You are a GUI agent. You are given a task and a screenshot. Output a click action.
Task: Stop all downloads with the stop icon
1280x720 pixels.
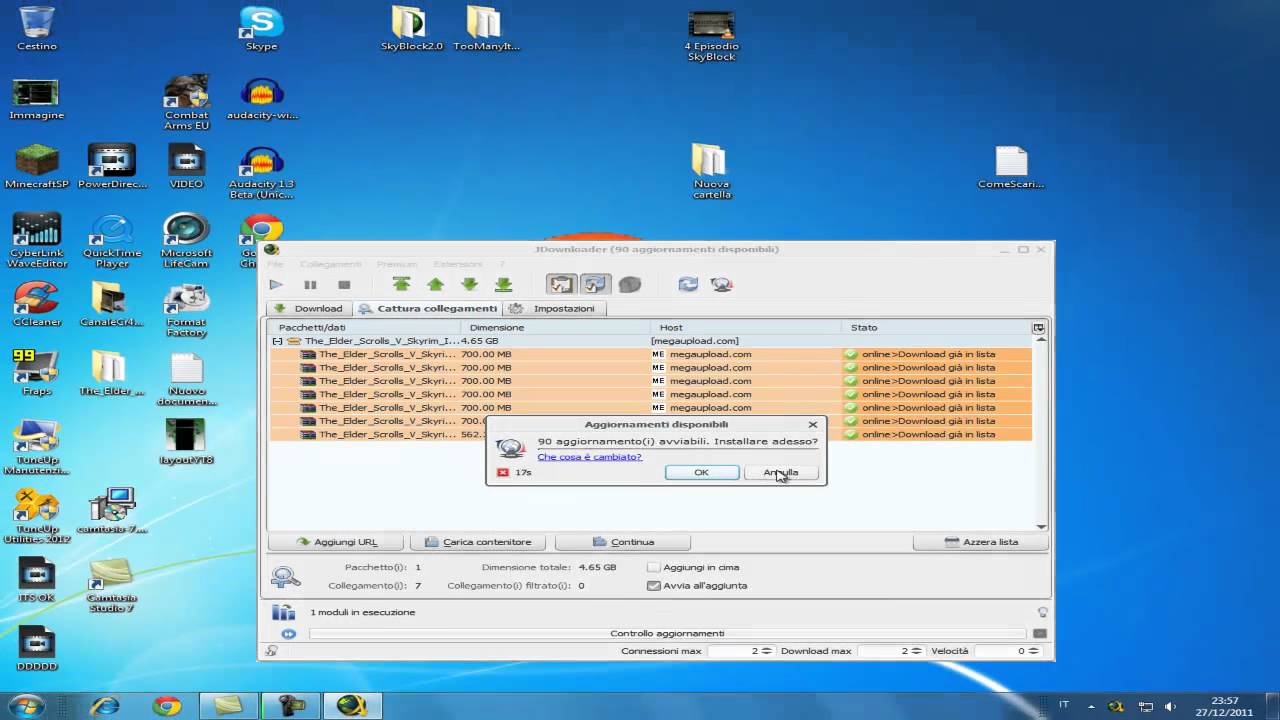tap(344, 285)
